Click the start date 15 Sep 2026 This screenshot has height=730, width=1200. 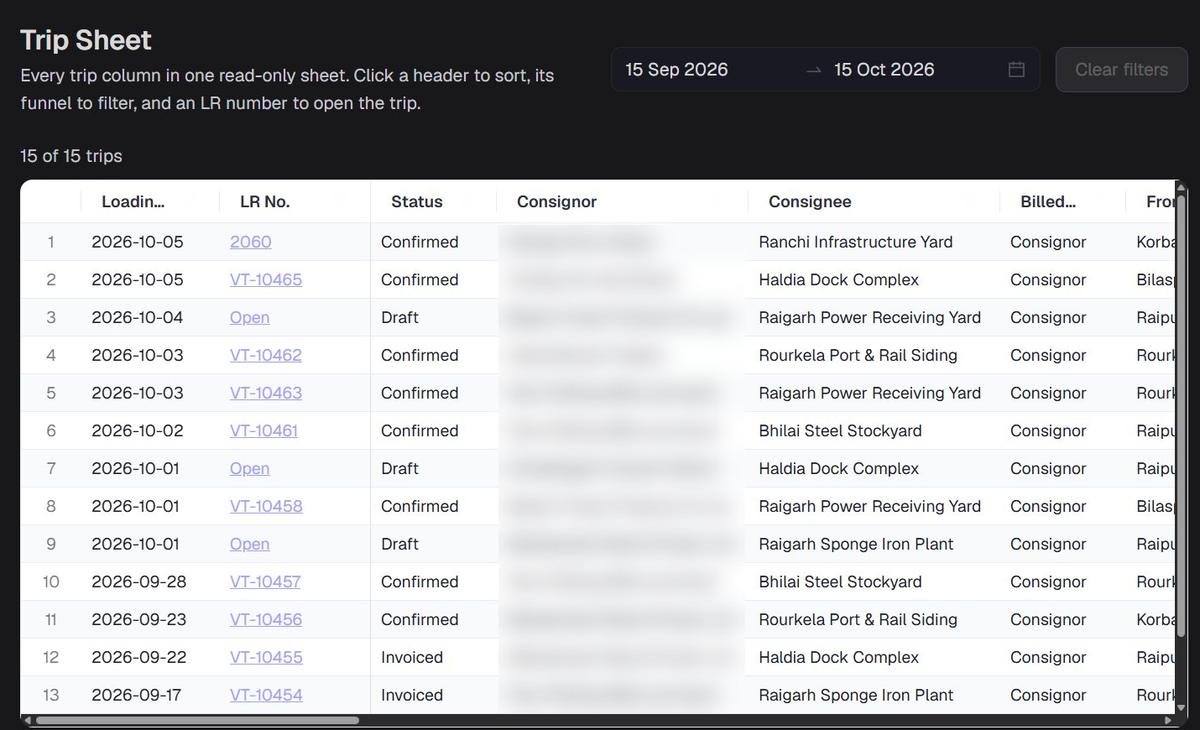677,69
